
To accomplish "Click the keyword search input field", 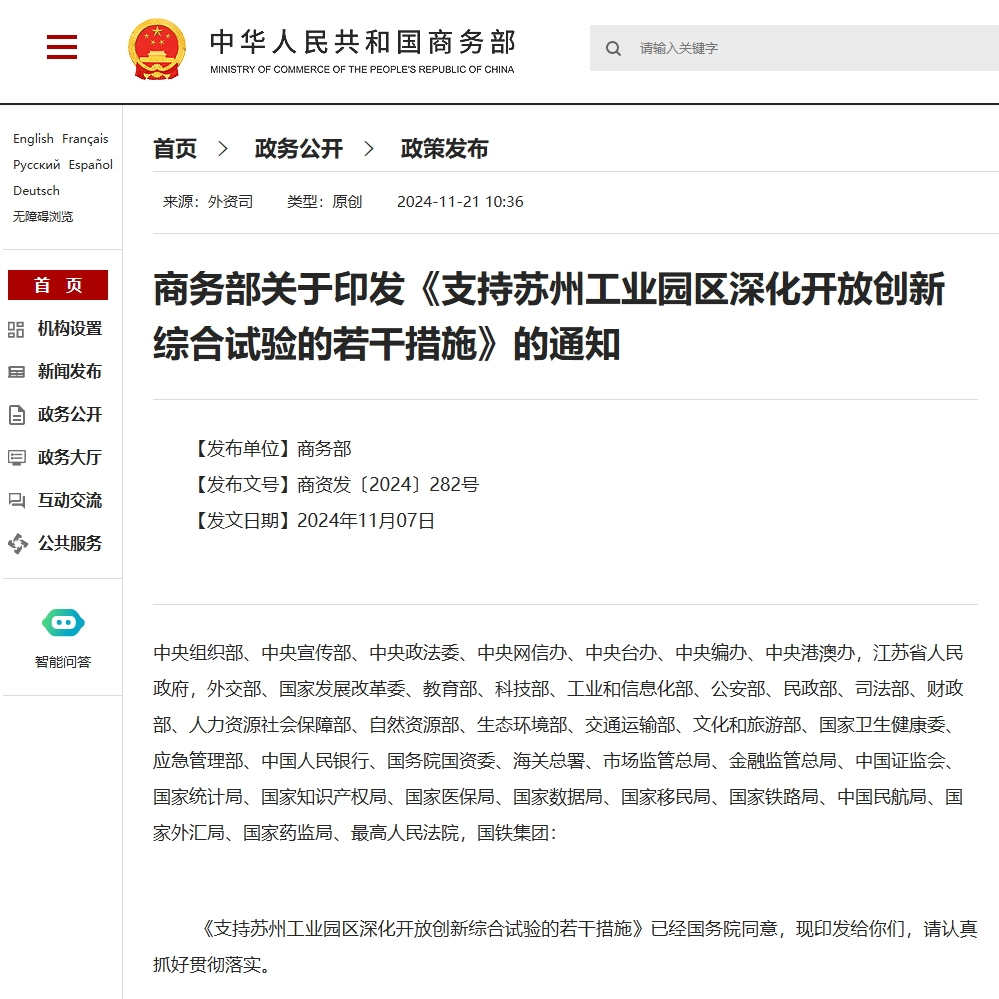I will click(x=750, y=48).
